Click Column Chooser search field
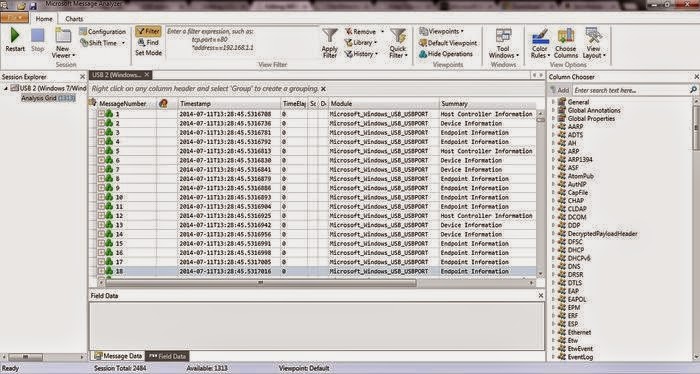The width and height of the screenshot is (700, 374). pyautogui.click(x=631, y=90)
